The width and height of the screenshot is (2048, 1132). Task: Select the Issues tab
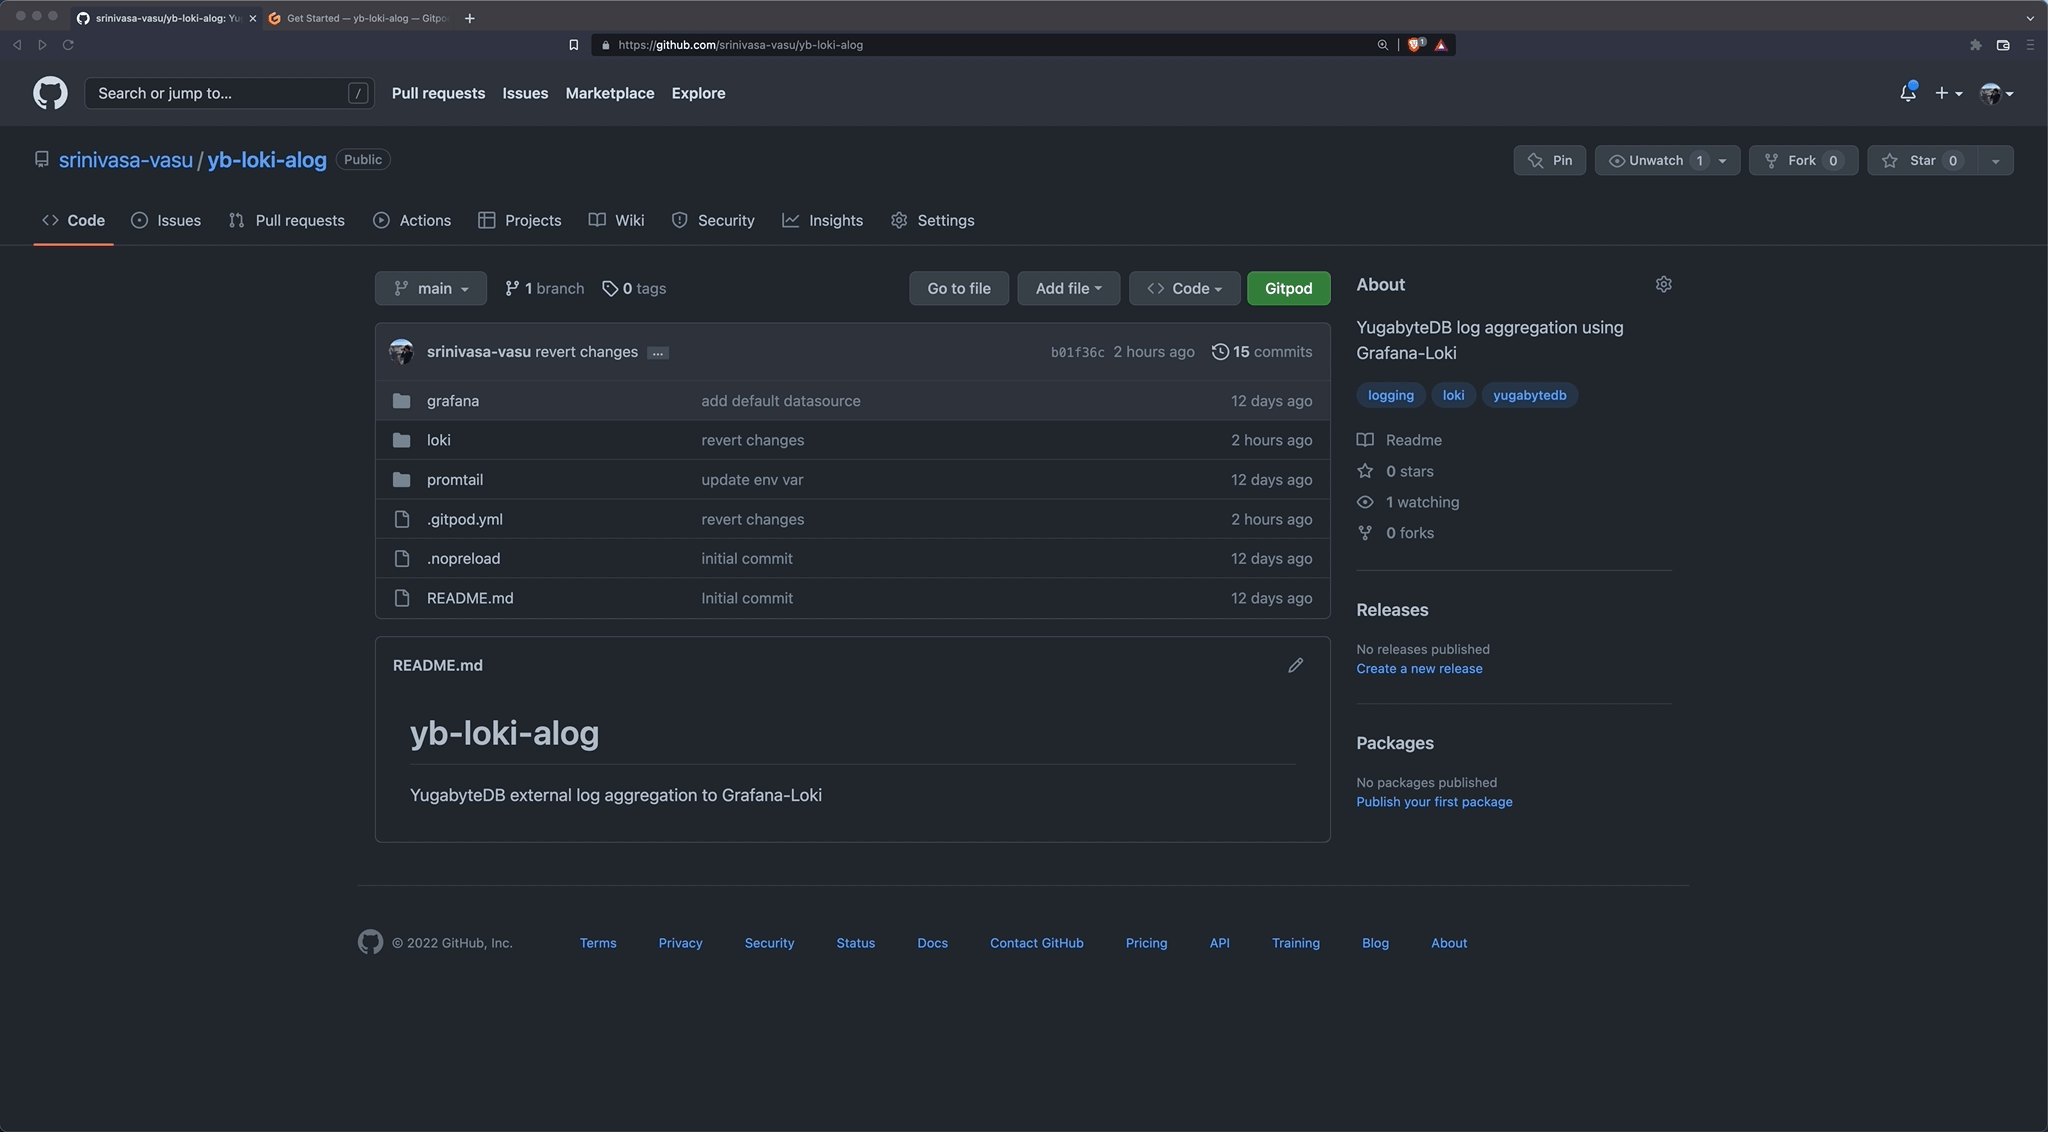pos(165,220)
